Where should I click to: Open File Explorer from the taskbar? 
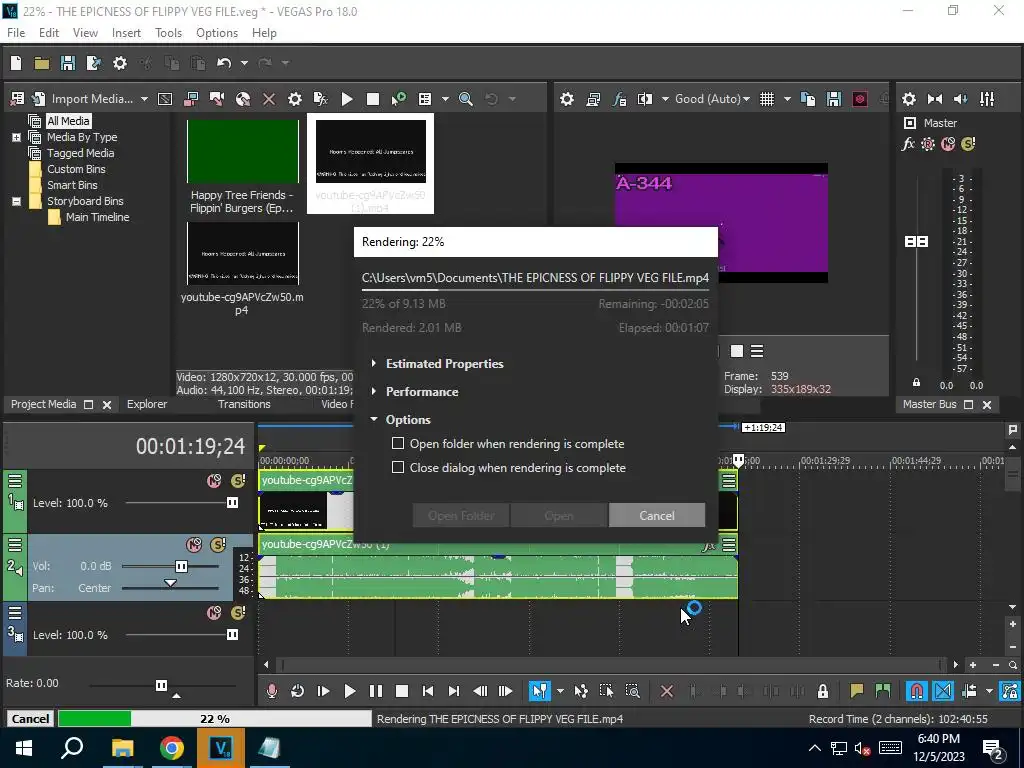point(122,748)
